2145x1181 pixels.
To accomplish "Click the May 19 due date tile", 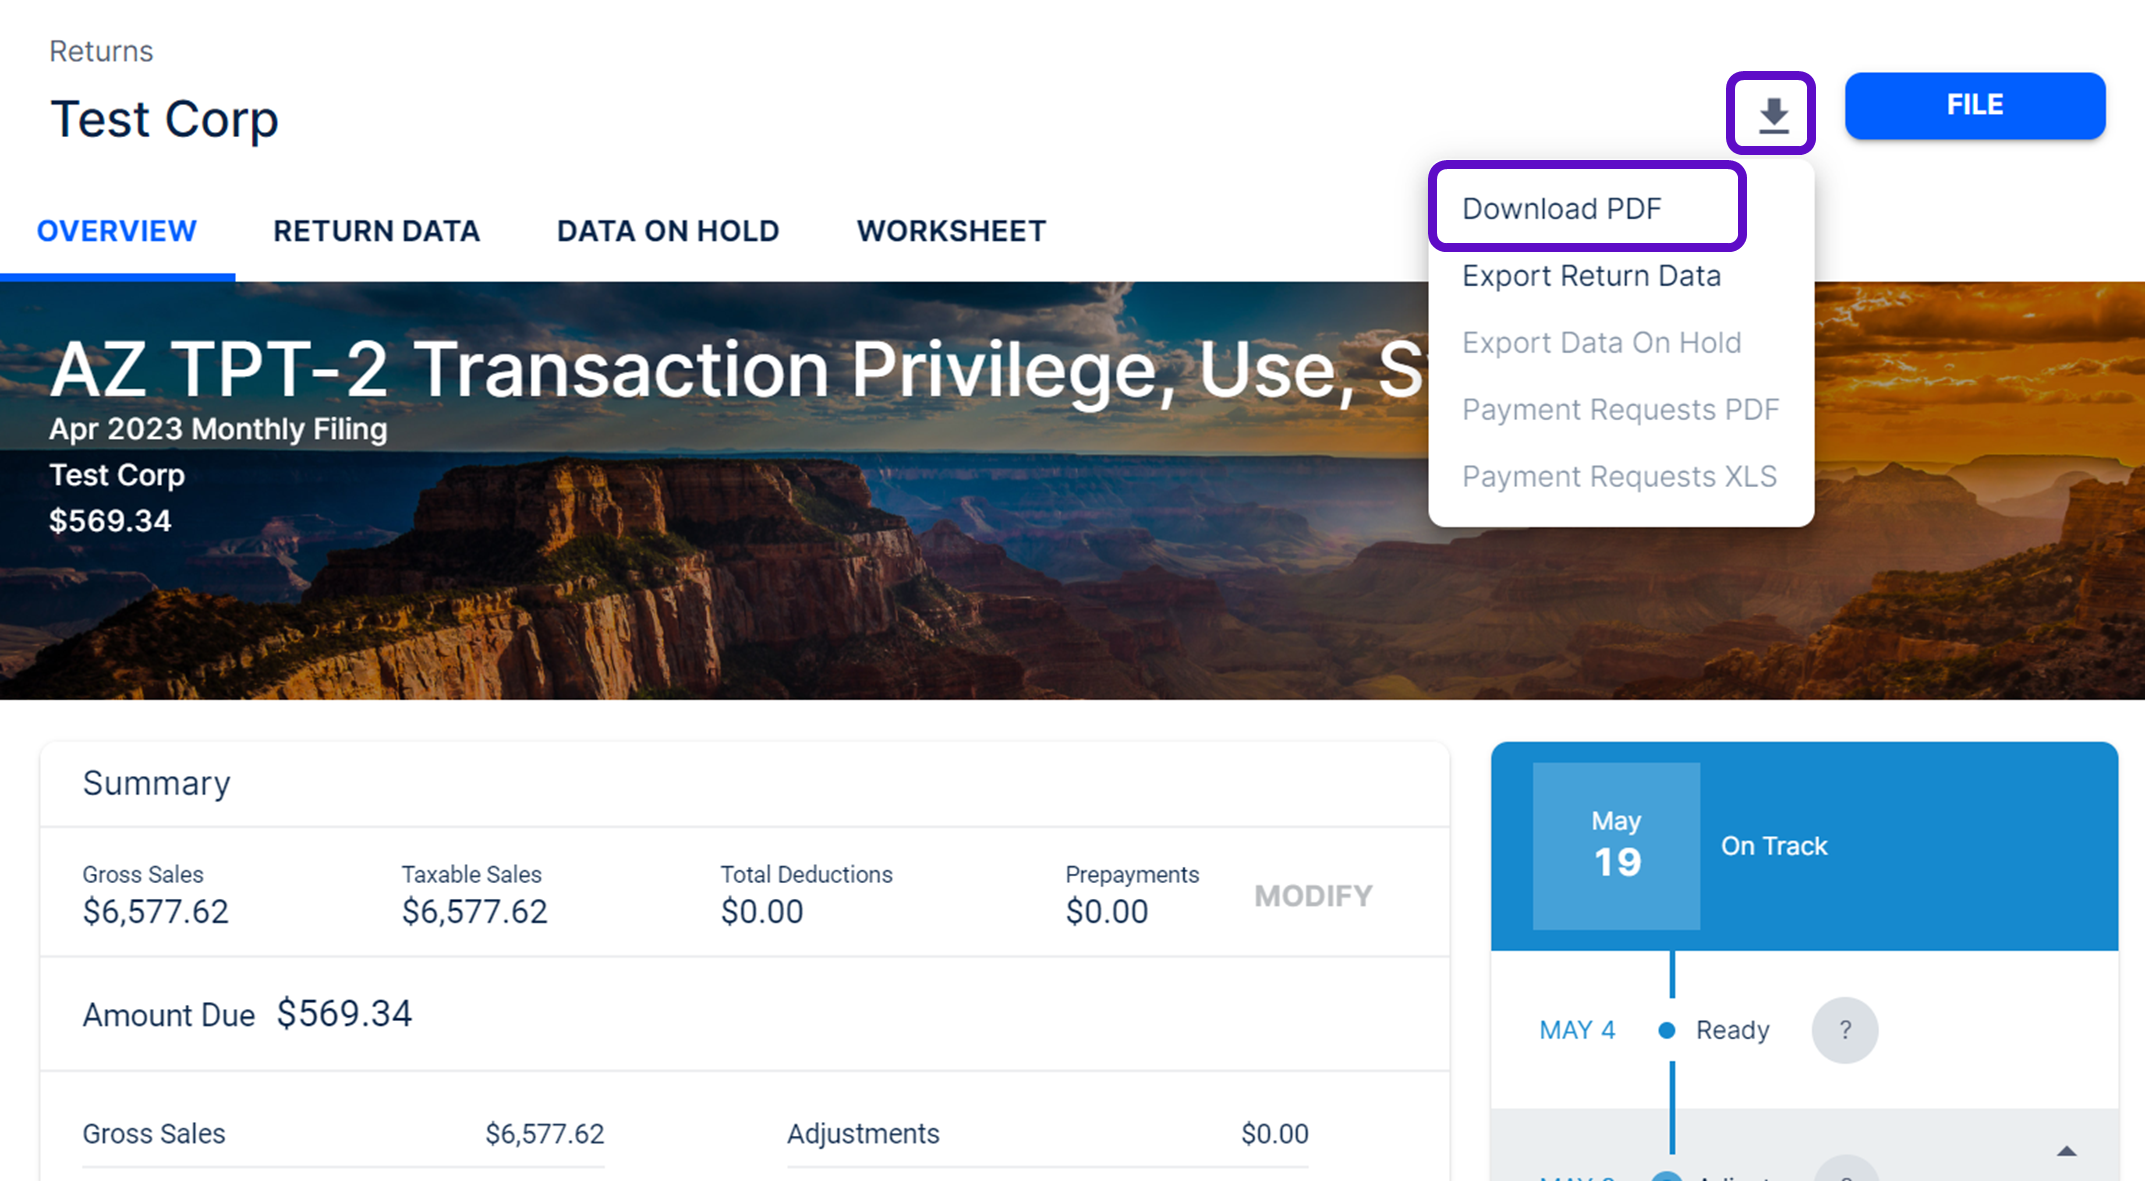I will [1616, 846].
